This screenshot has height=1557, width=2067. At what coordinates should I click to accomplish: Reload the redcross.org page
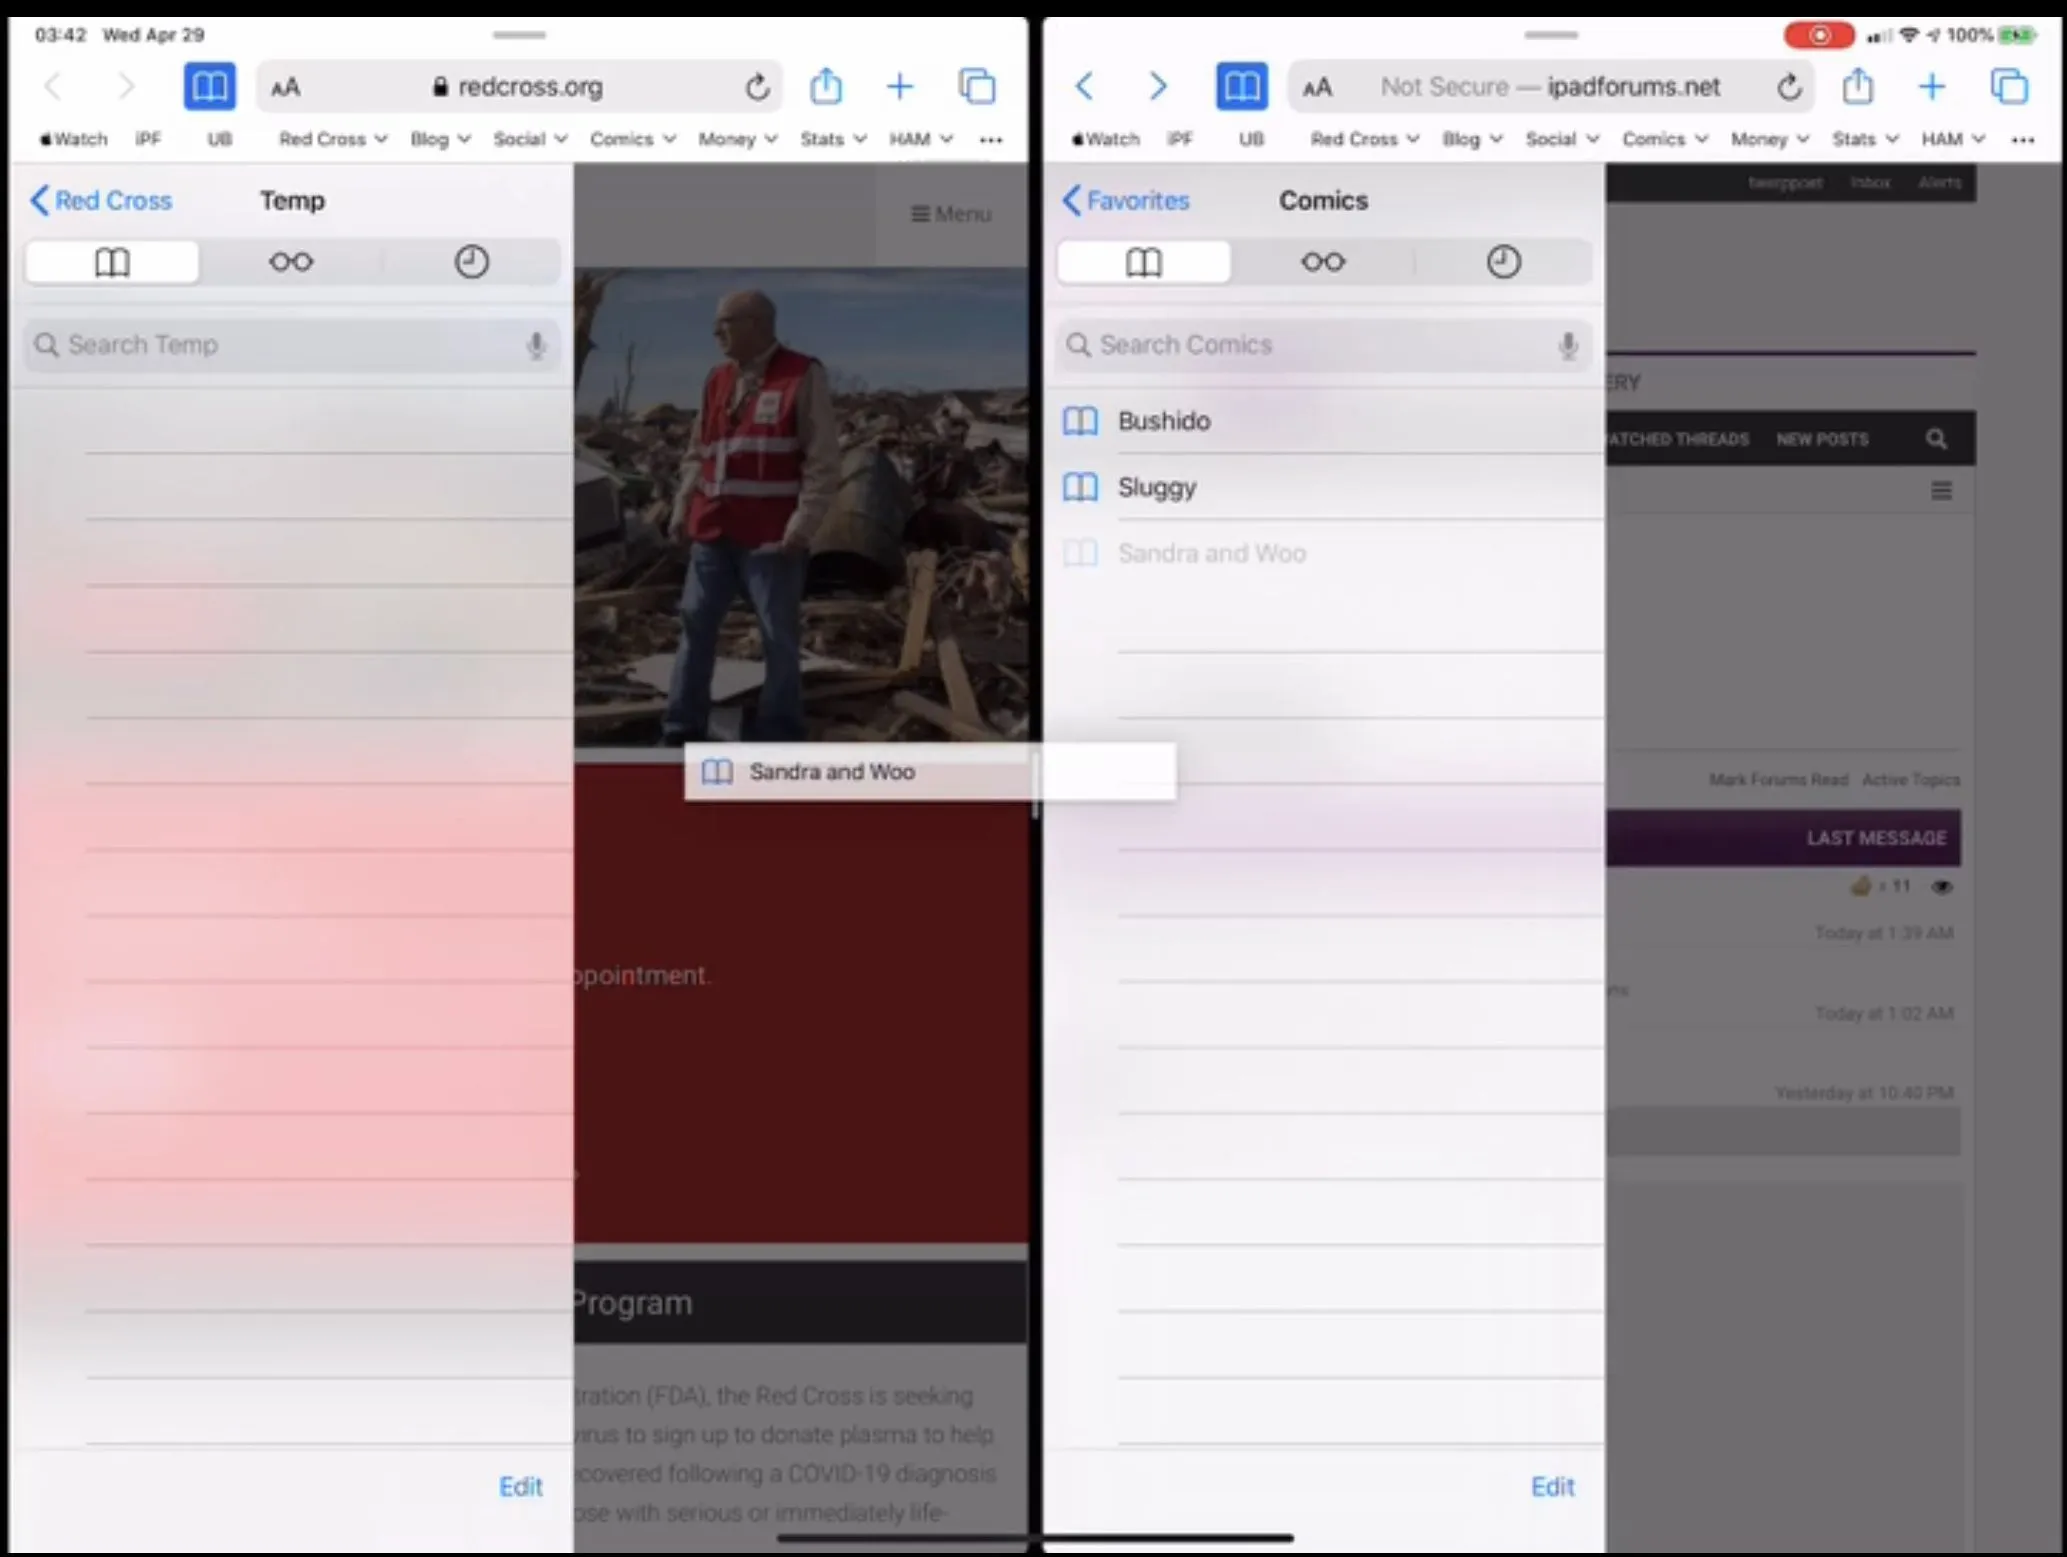click(x=757, y=88)
